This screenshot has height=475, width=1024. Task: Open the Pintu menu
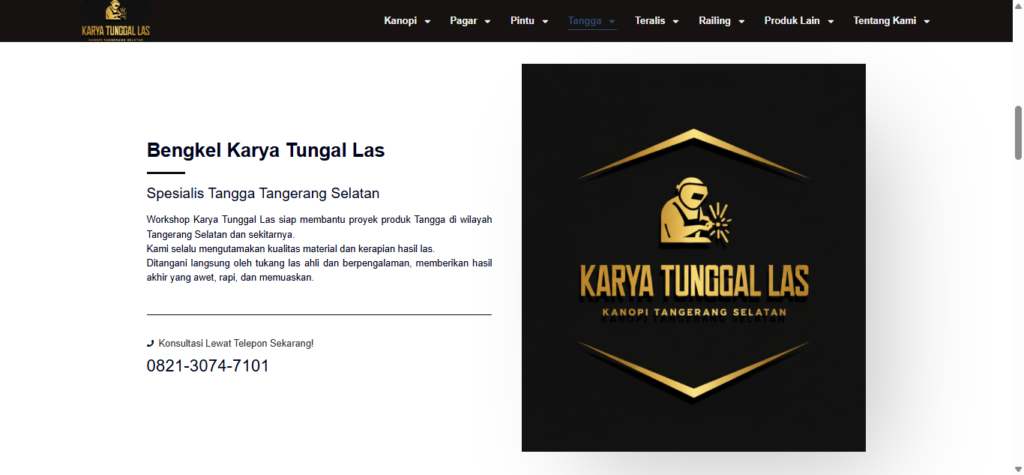(x=522, y=21)
